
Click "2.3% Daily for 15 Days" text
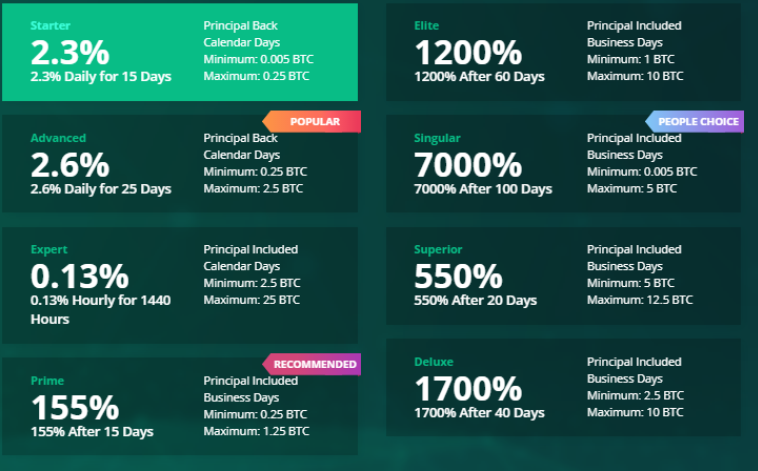point(101,76)
